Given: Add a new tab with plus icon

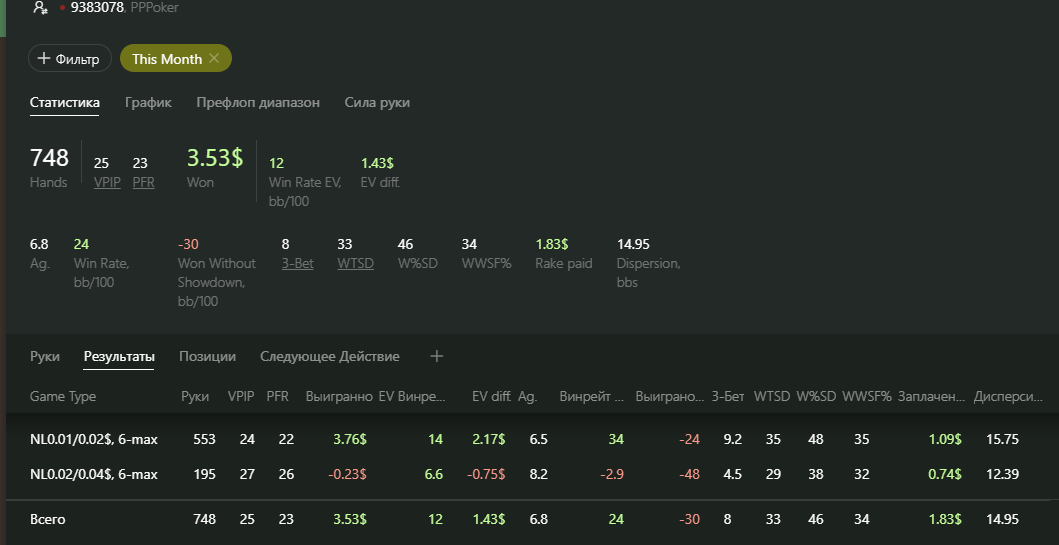Looking at the screenshot, I should click(x=437, y=356).
